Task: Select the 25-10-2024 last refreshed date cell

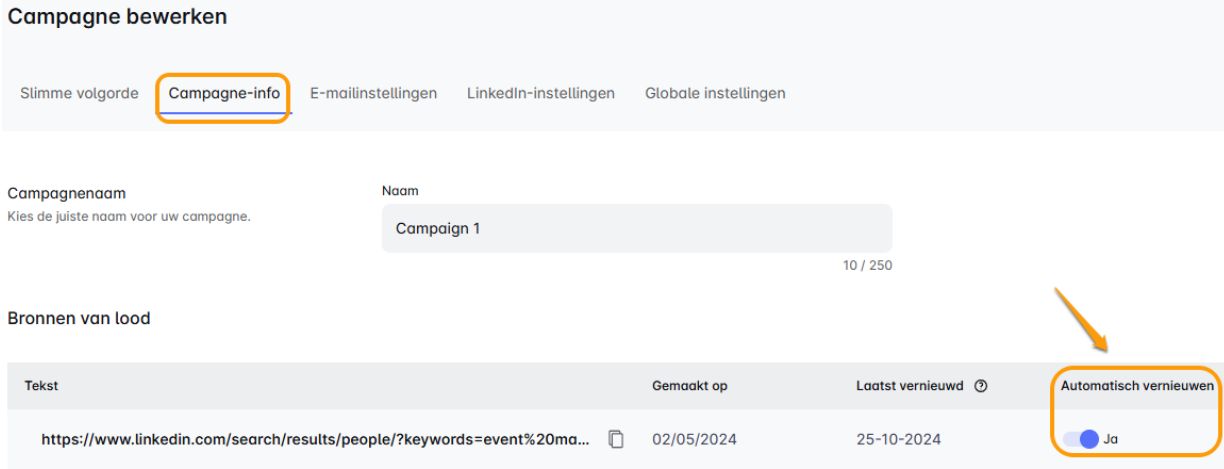Action: coord(898,439)
